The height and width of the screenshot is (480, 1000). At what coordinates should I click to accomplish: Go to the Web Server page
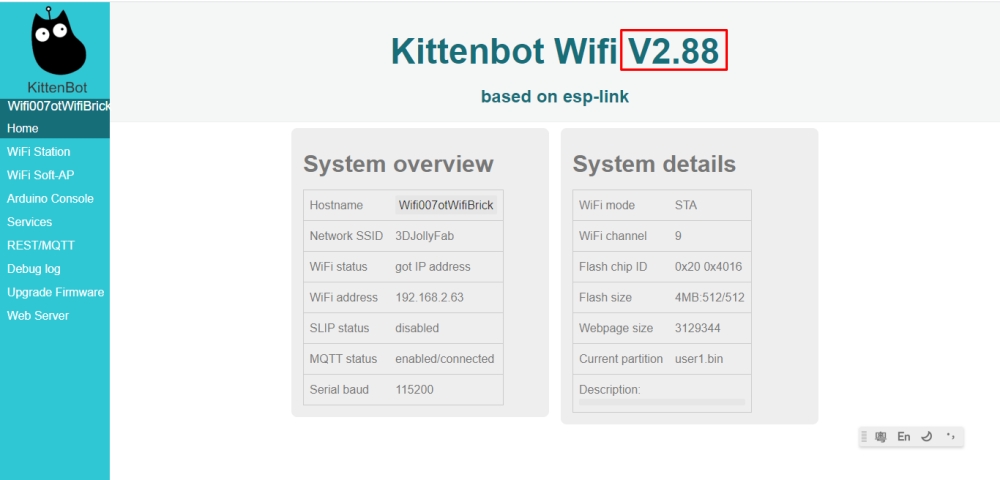pyautogui.click(x=38, y=316)
